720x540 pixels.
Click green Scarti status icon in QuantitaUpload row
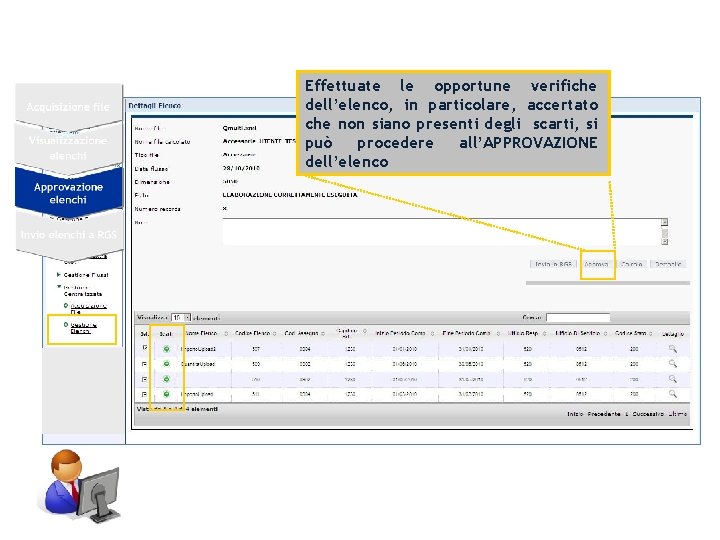[x=166, y=364]
